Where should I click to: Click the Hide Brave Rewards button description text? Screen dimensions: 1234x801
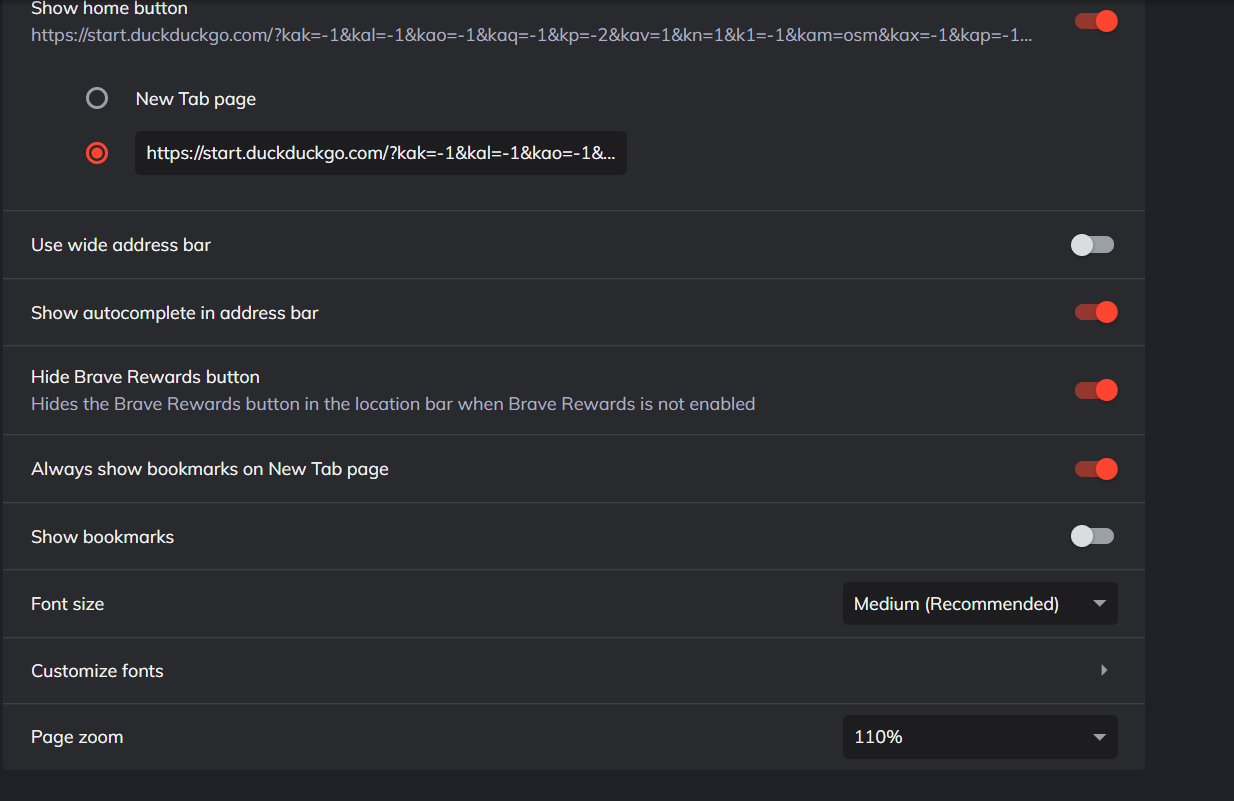(393, 404)
